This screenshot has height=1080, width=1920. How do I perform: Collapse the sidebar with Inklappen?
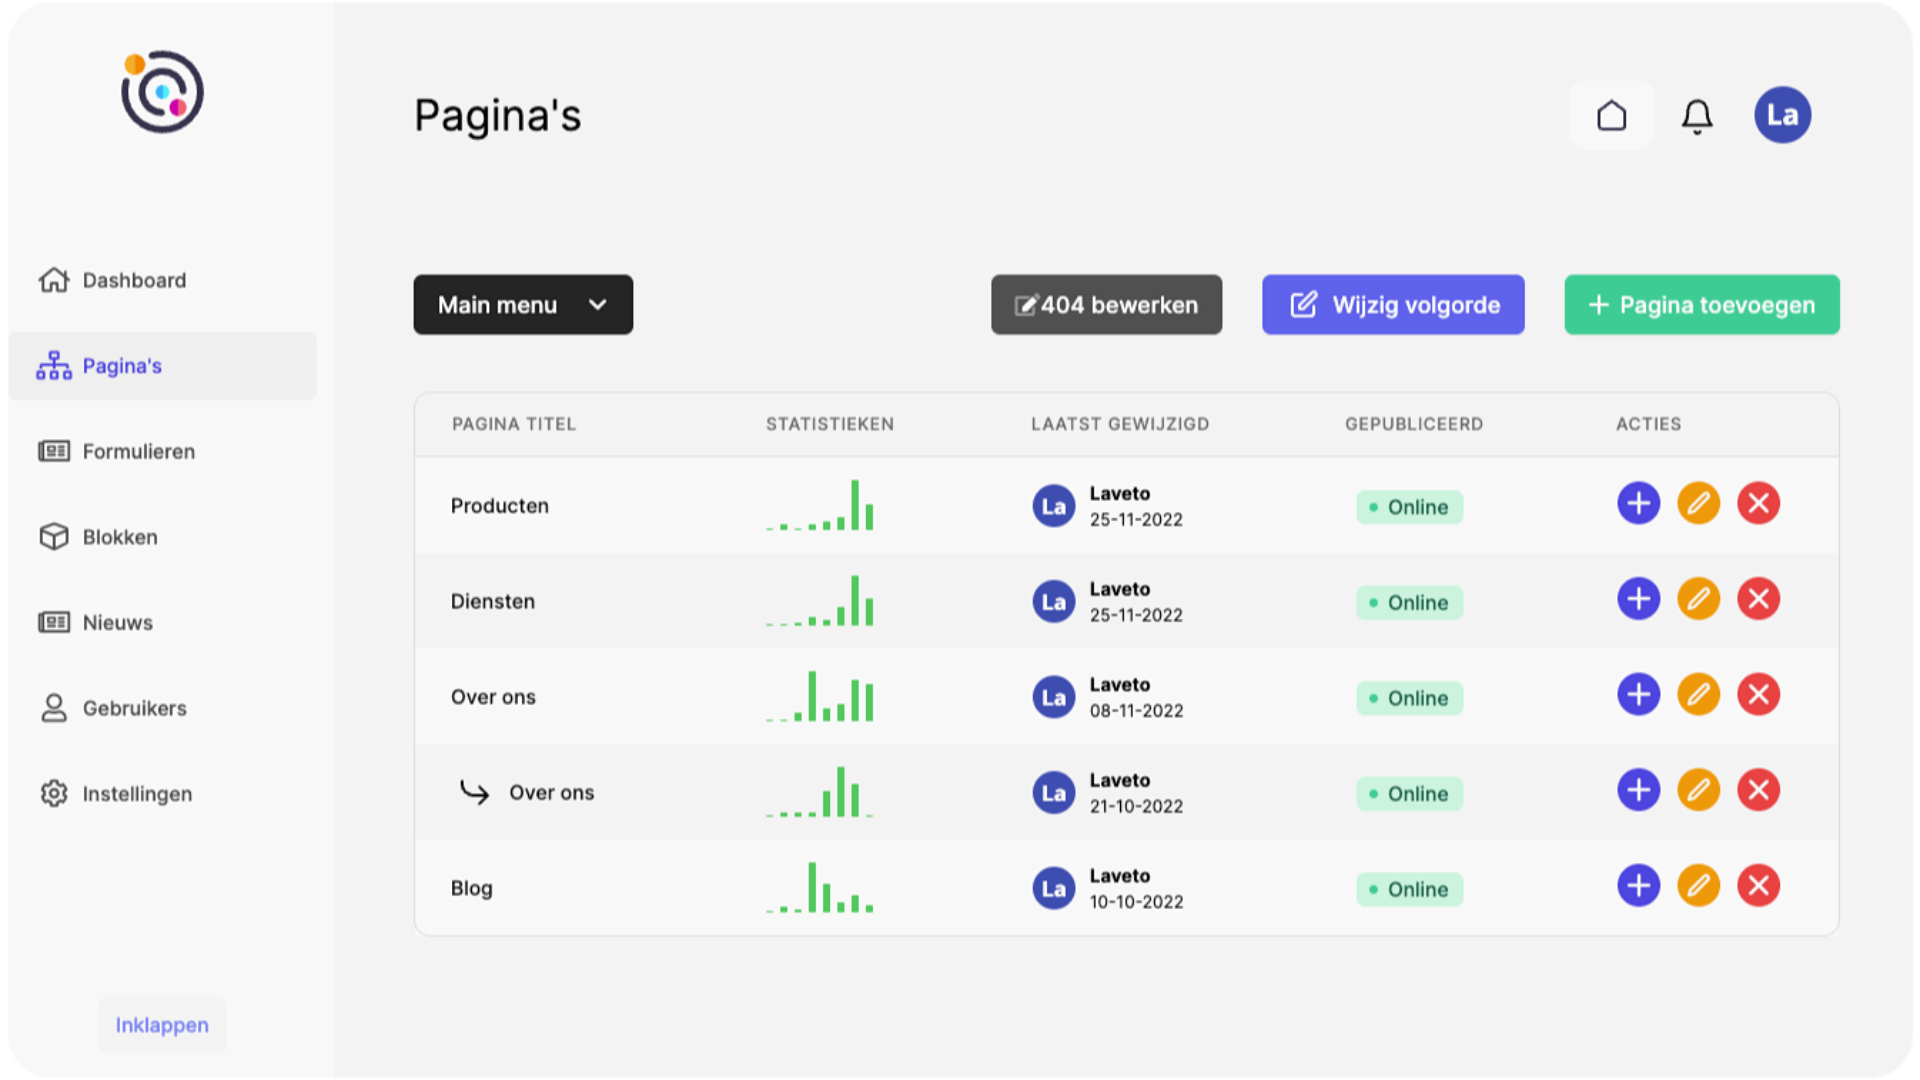[x=162, y=1025]
